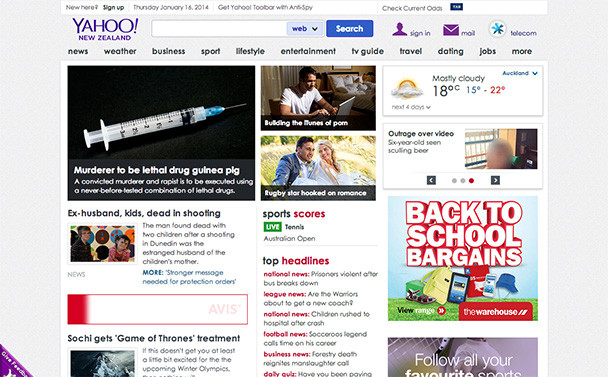Open Prisoners violent after bus breaks down

coord(321,278)
